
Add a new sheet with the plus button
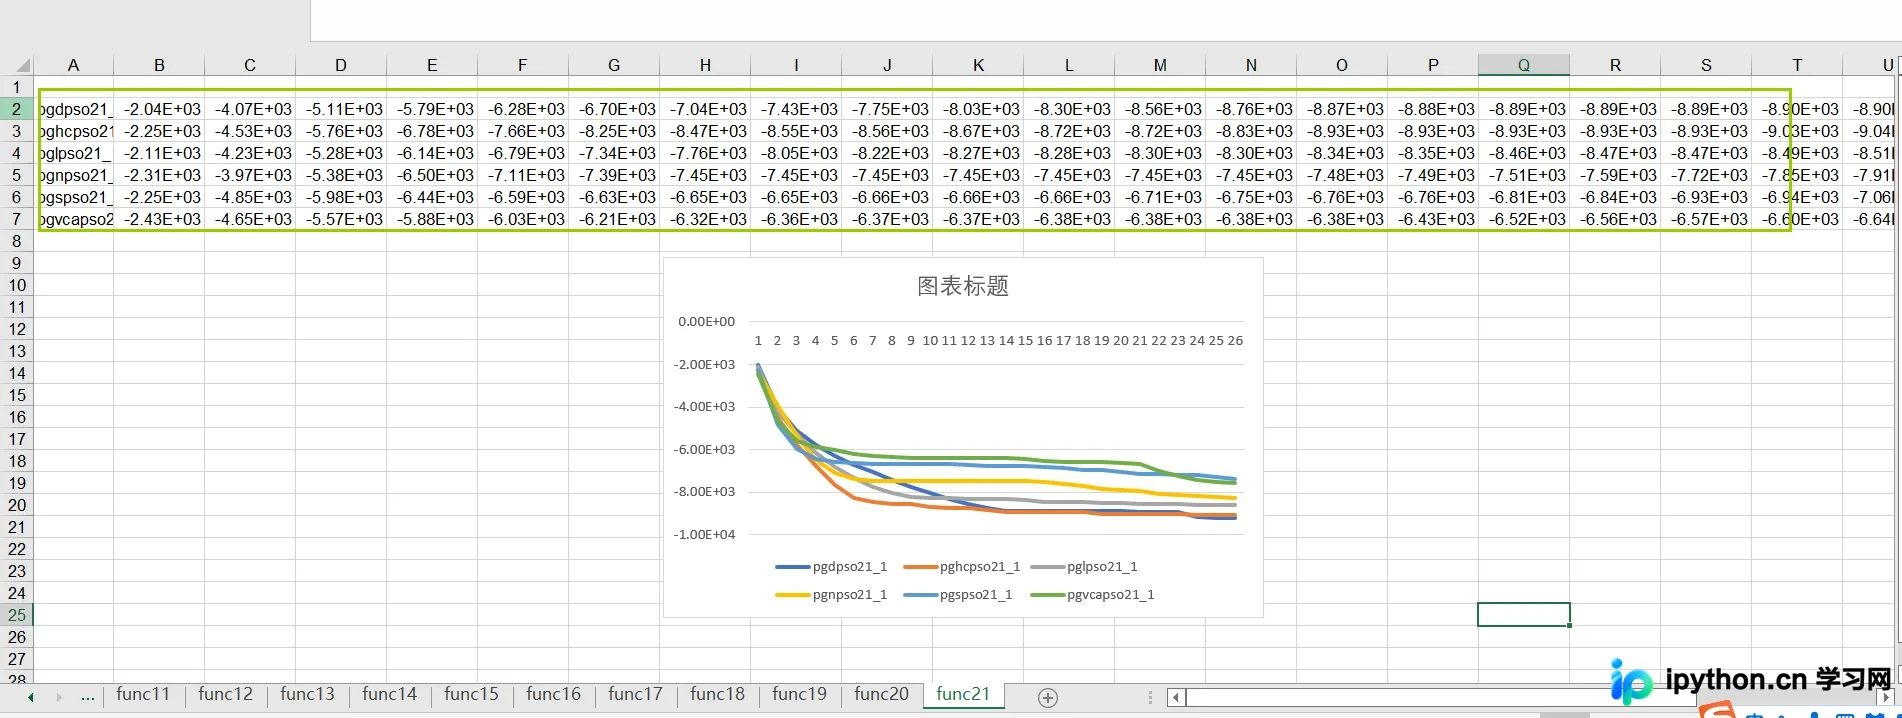coord(1047,698)
